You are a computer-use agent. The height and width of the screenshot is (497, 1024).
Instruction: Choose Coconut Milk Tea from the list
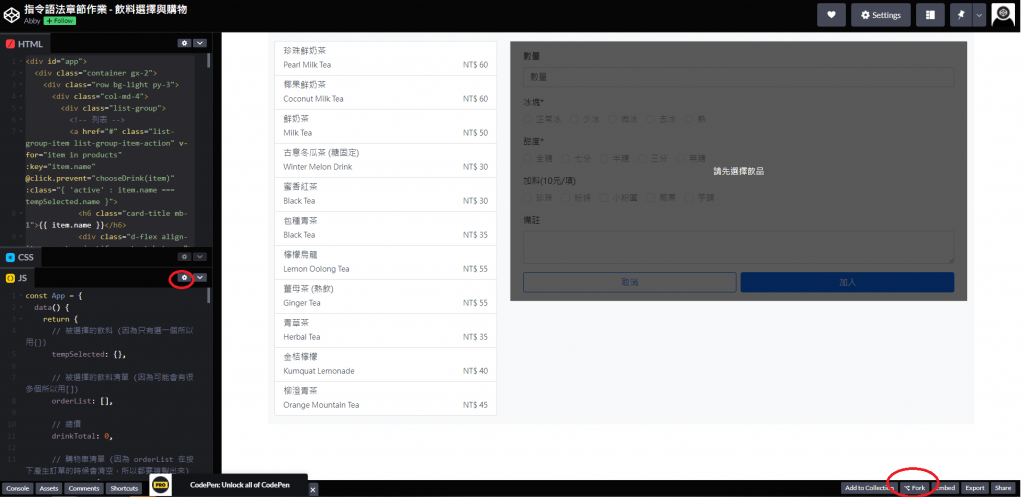[x=385, y=92]
